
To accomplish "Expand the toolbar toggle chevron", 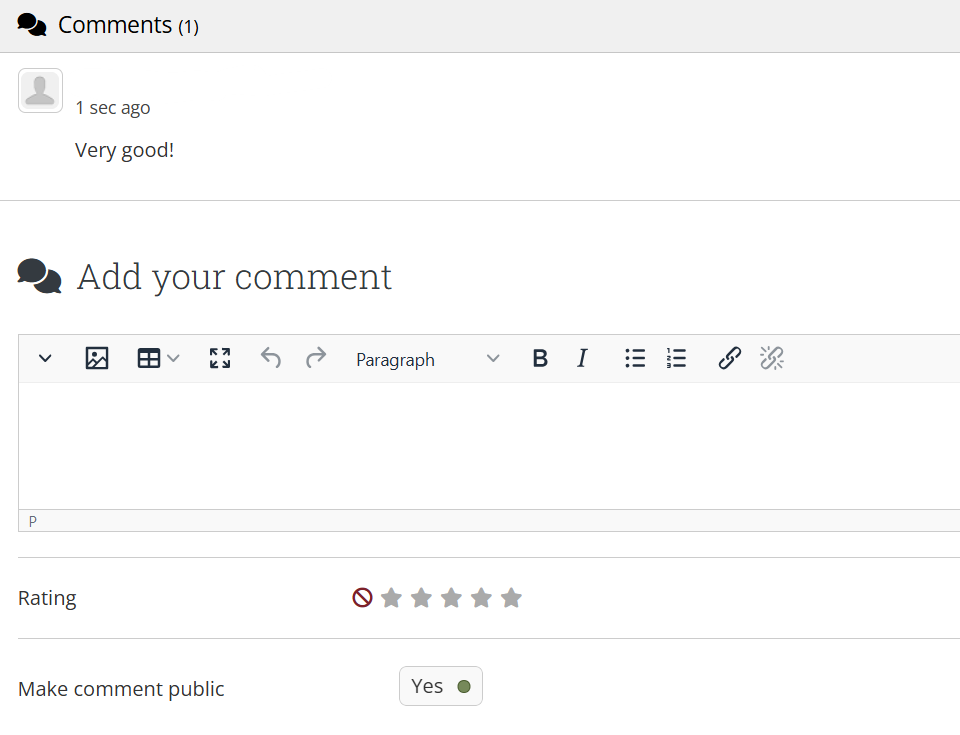I will click(x=45, y=359).
